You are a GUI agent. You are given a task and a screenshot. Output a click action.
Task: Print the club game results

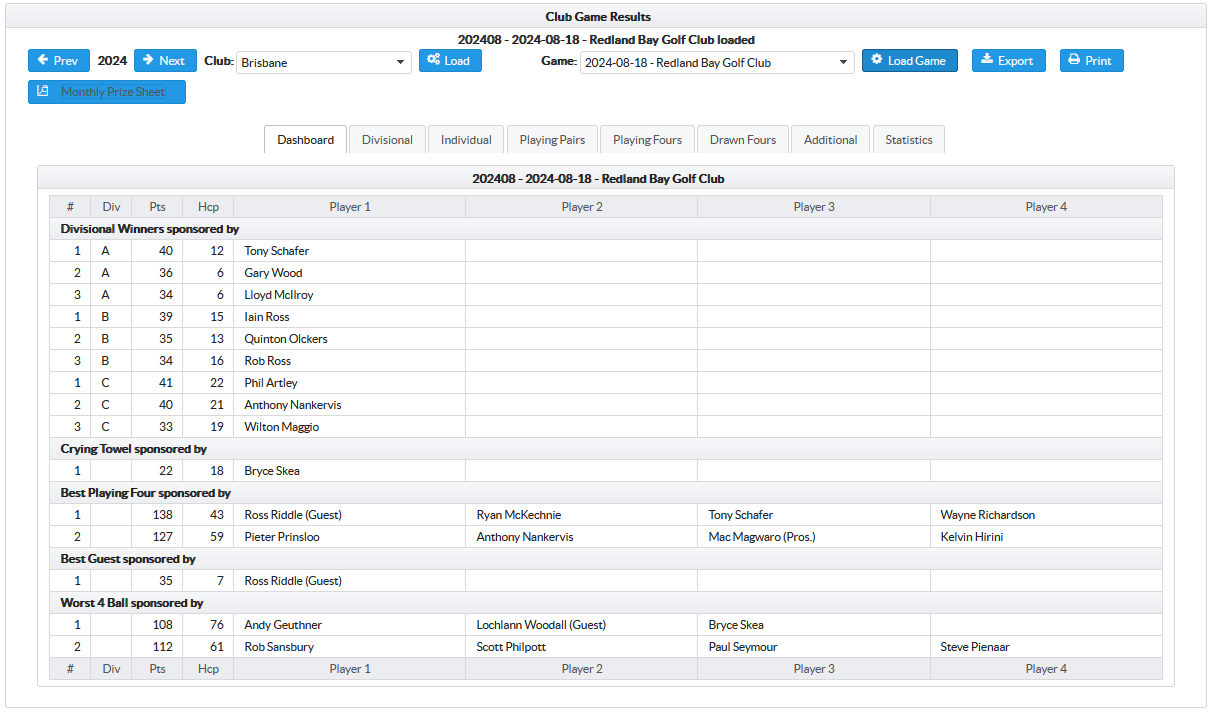pyautogui.click(x=1091, y=61)
